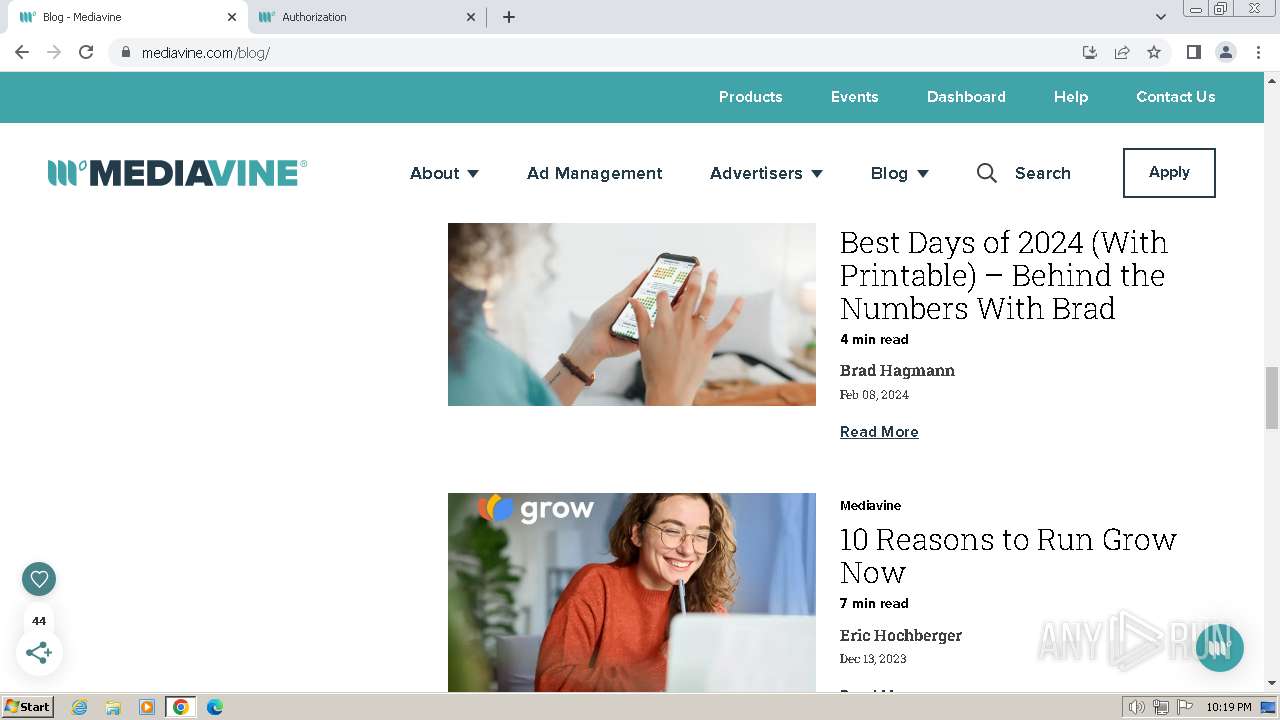Open Events in top bar
1280x720 pixels.
click(854, 97)
